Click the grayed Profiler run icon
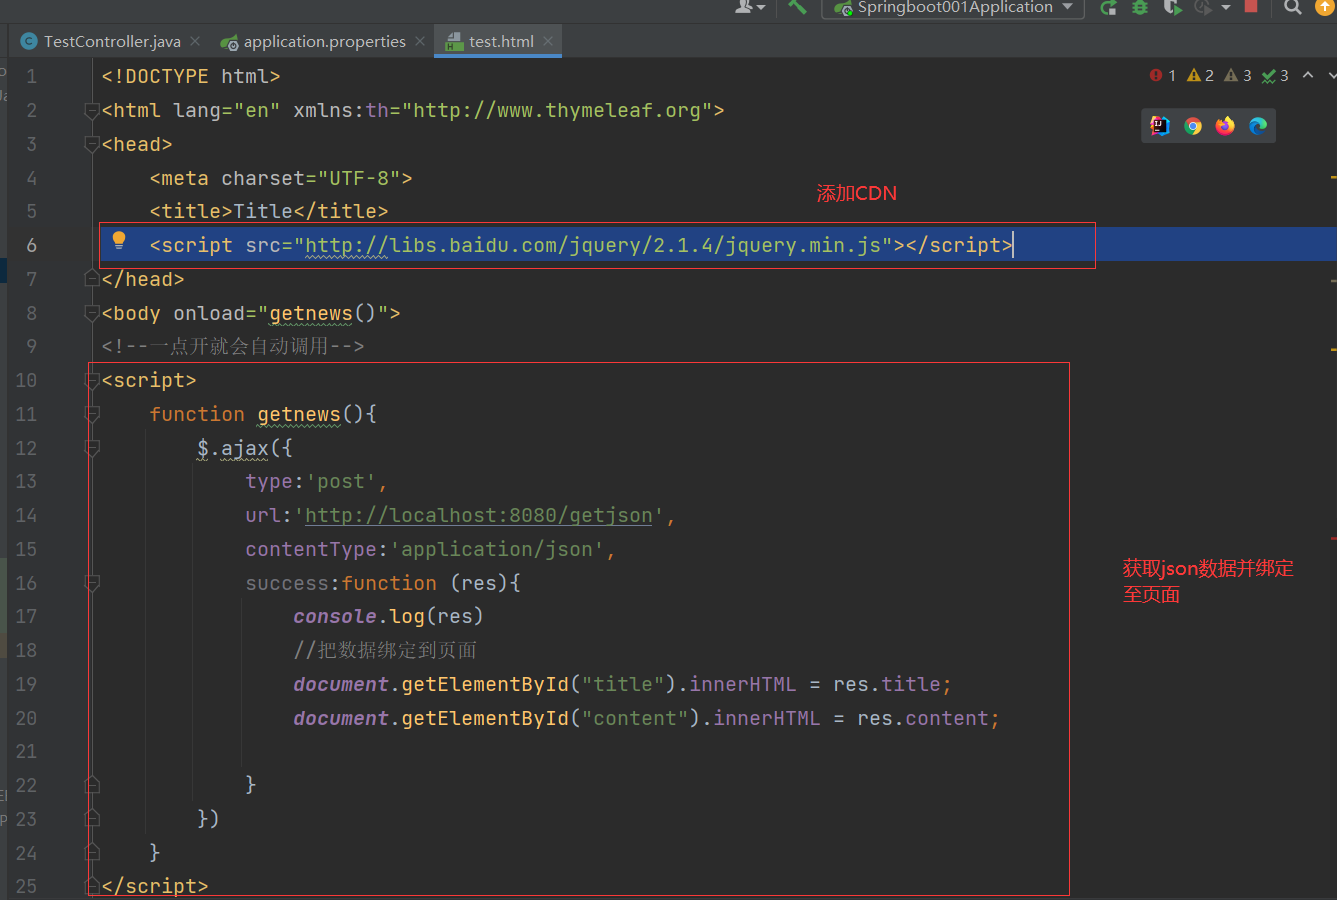Viewport: 1337px width, 900px height. pyautogui.click(x=1203, y=7)
